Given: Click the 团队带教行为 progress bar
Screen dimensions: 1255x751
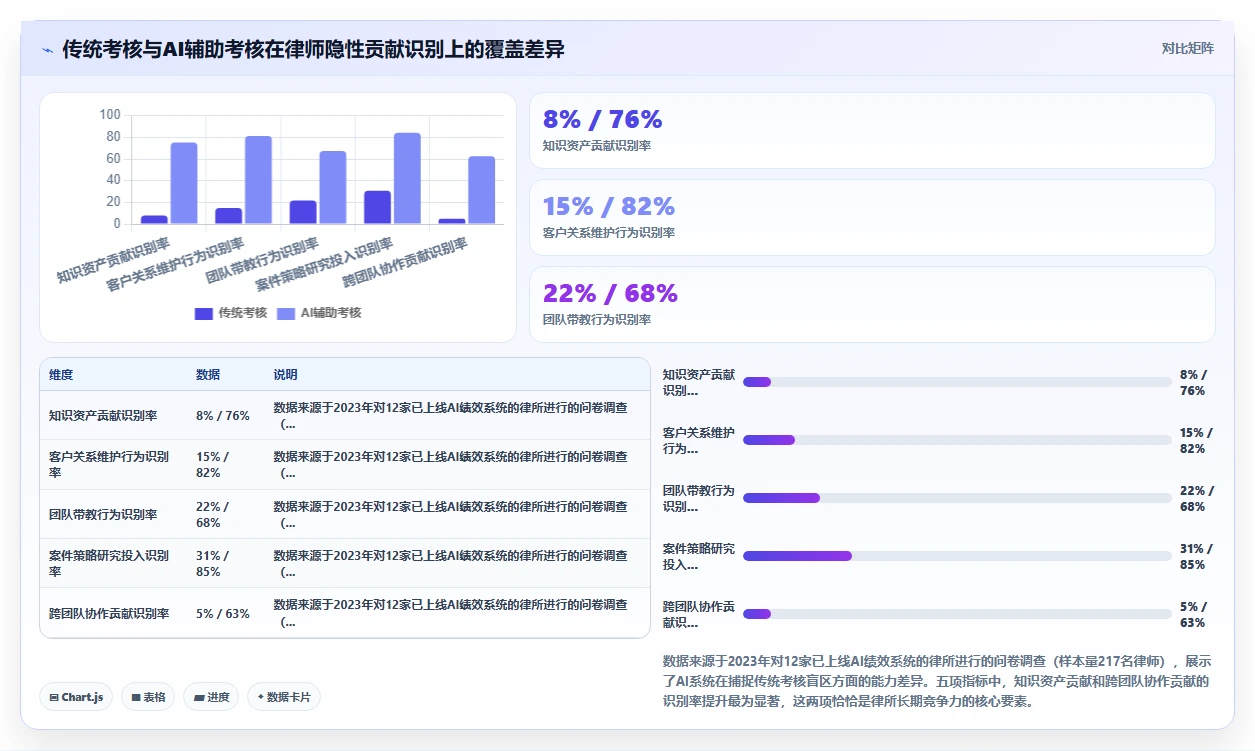Looking at the screenshot, I should pos(957,498).
